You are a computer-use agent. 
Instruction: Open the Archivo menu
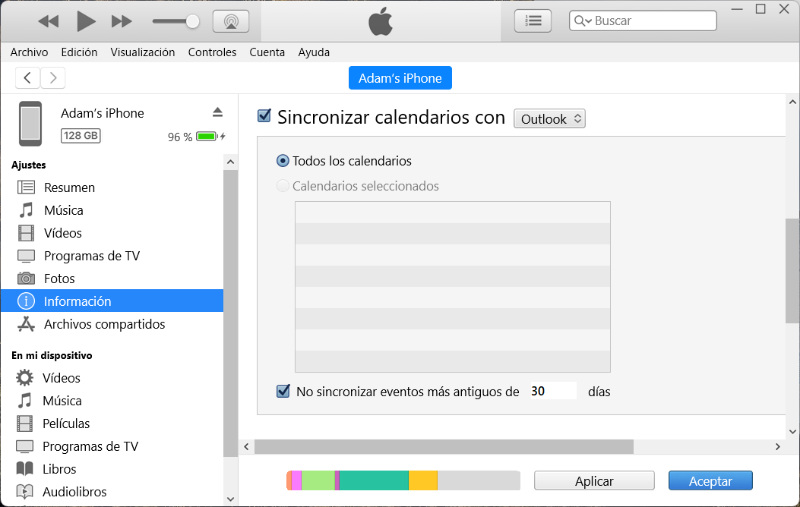pyautogui.click(x=29, y=52)
